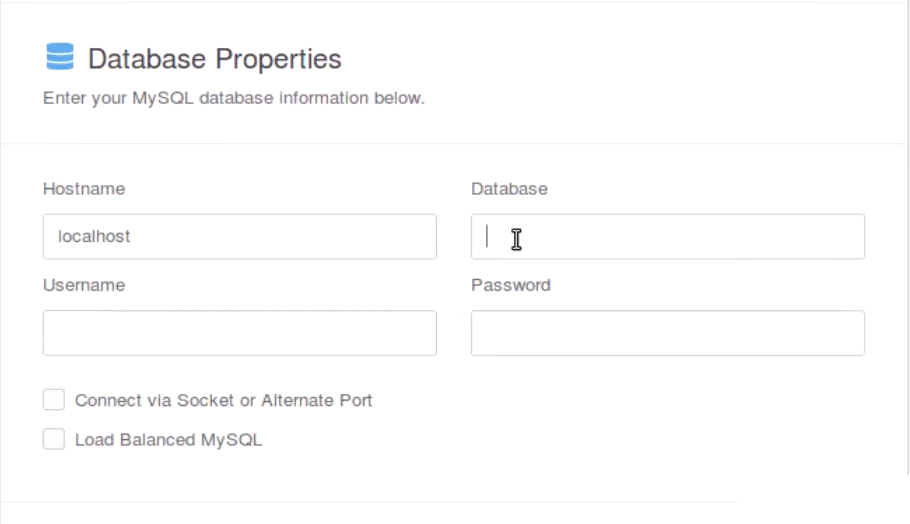Focus the Password input field
The height and width of the screenshot is (524, 910).
(667, 333)
